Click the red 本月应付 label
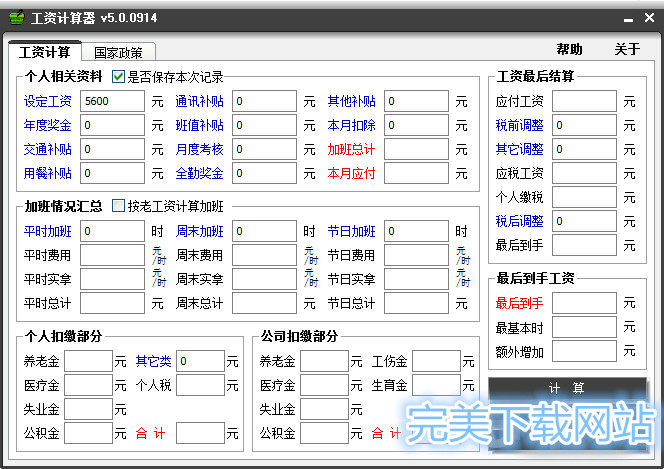Image resolution: width=664 pixels, height=469 pixels. 351,173
